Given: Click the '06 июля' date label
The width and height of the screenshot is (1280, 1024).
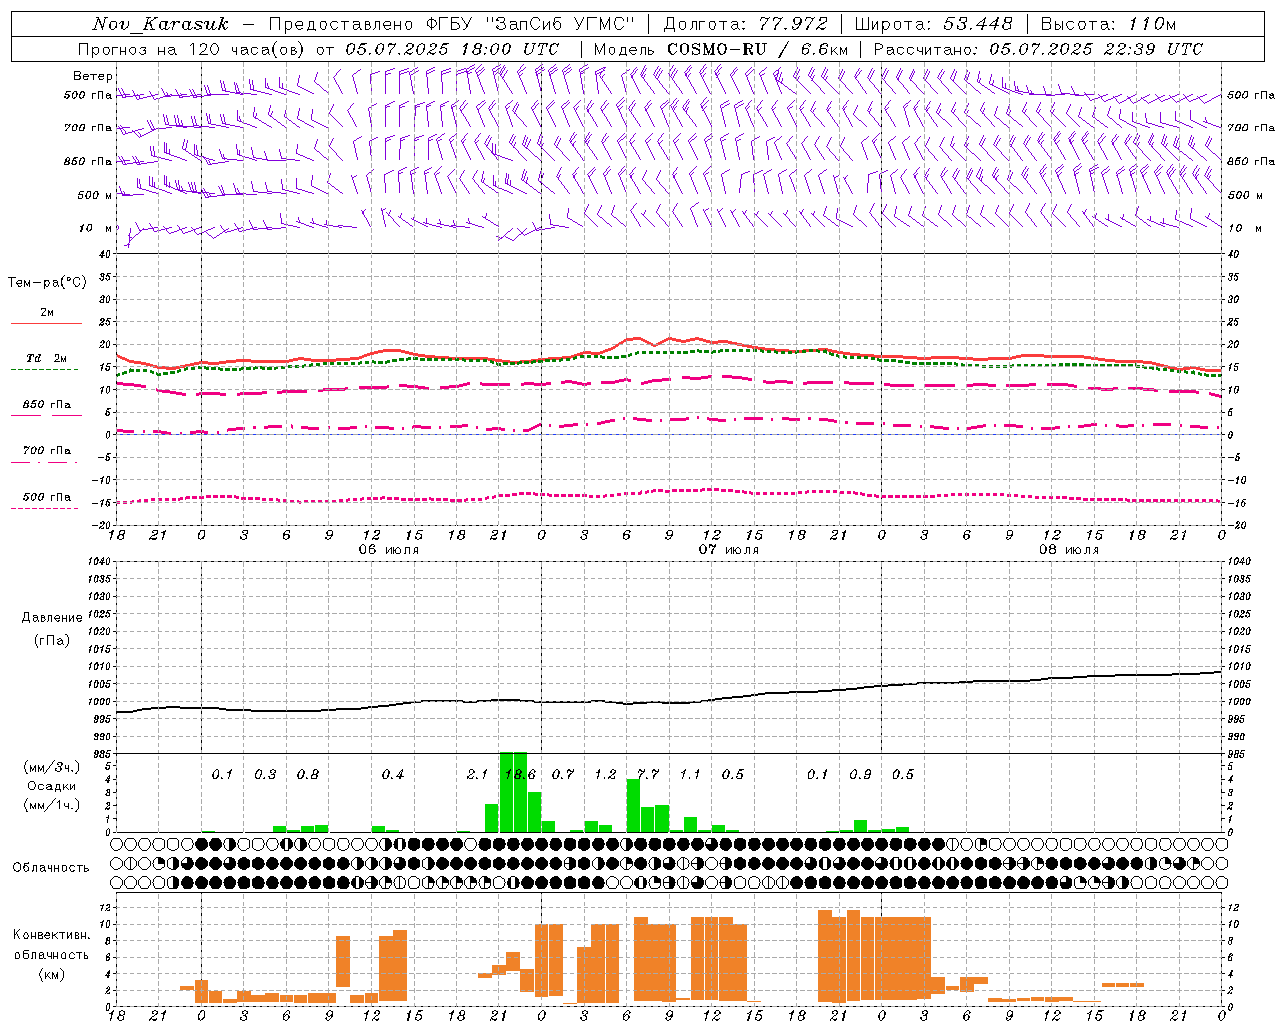Looking at the screenshot, I should tap(388, 550).
